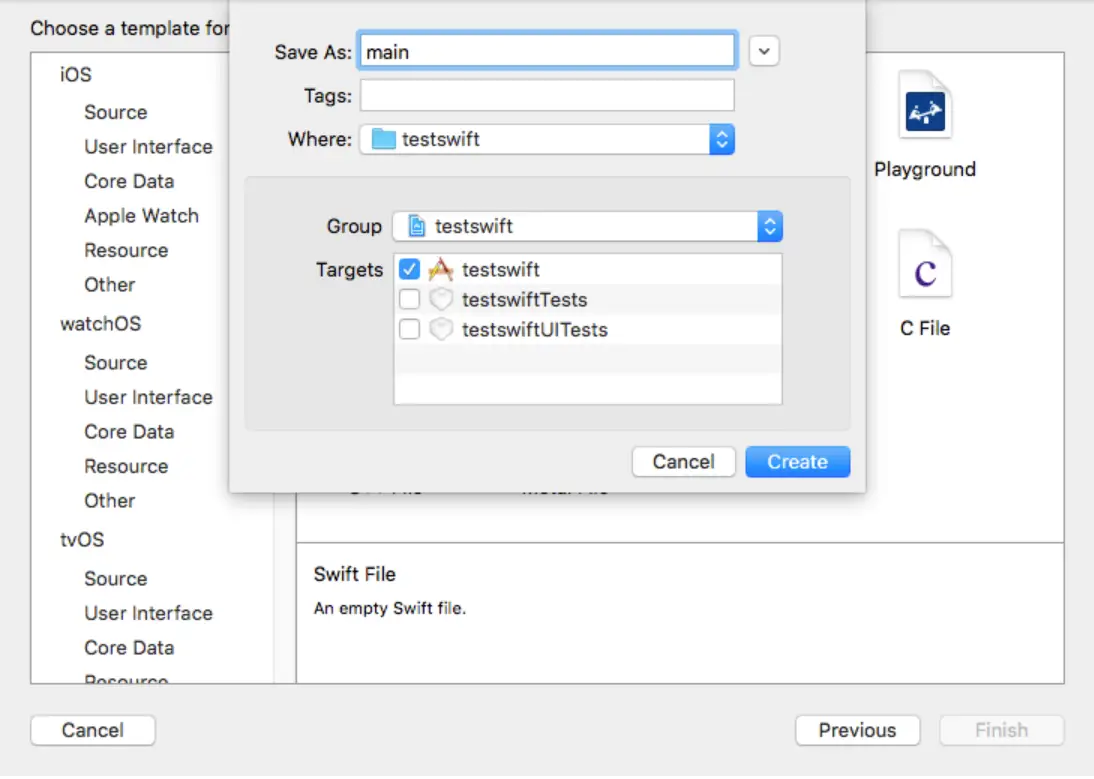Image resolution: width=1094 pixels, height=779 pixels.
Task: Enable the testswiftTests target checkbox
Action: 409,300
